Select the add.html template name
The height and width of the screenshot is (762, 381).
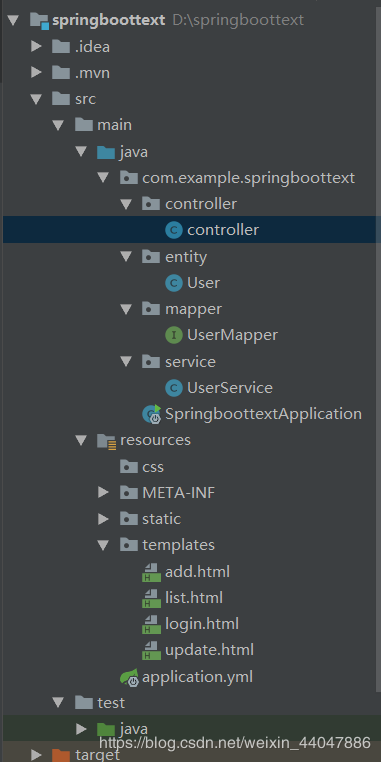click(197, 572)
